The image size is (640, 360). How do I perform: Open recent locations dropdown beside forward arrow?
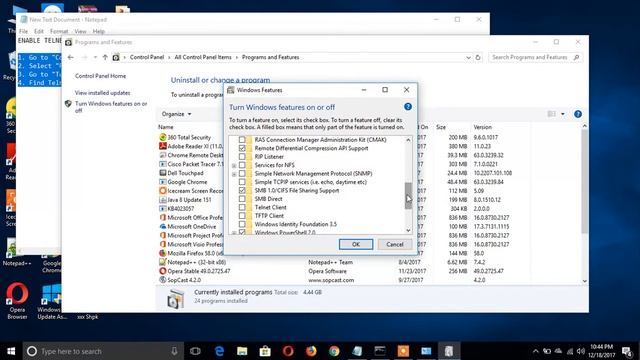95,58
